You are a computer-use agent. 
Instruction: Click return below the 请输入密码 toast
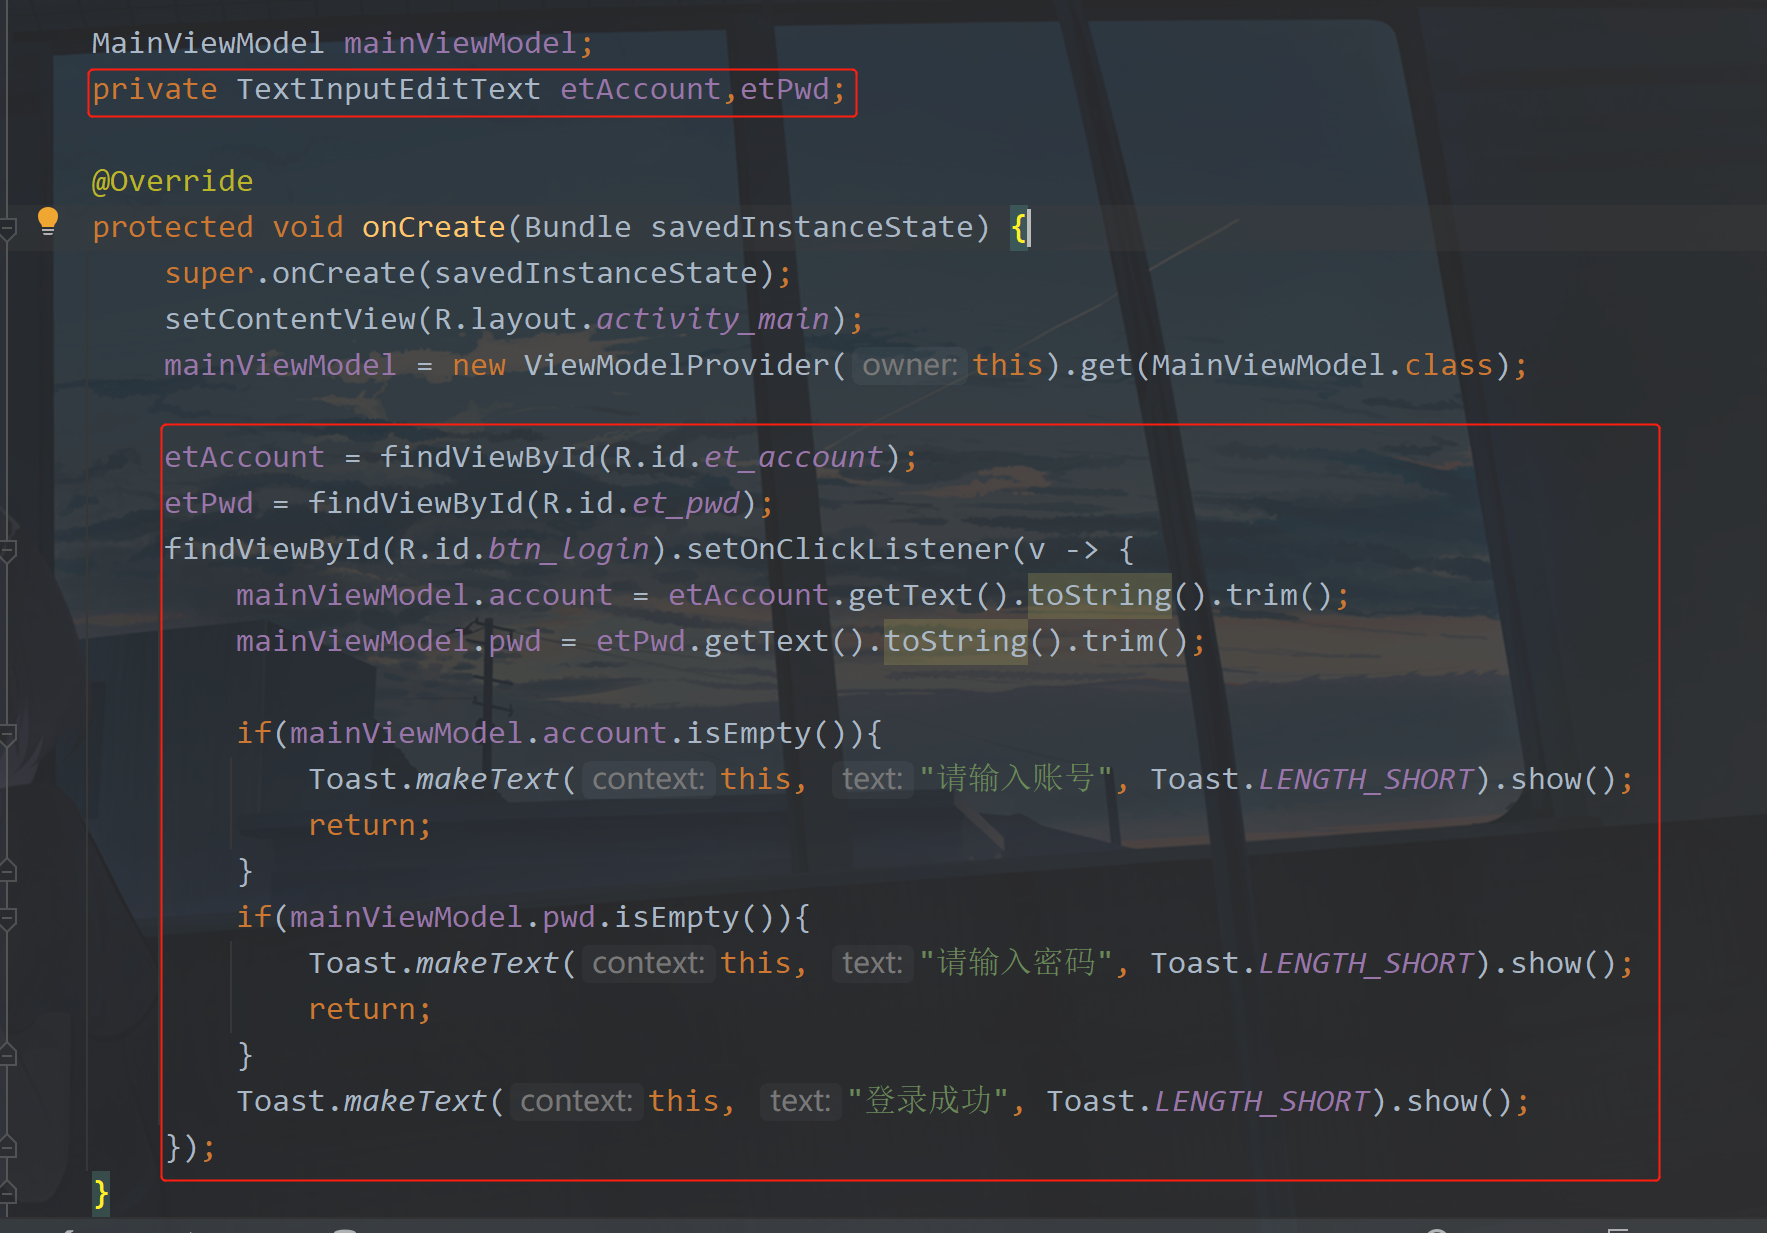pyautogui.click(x=362, y=1009)
